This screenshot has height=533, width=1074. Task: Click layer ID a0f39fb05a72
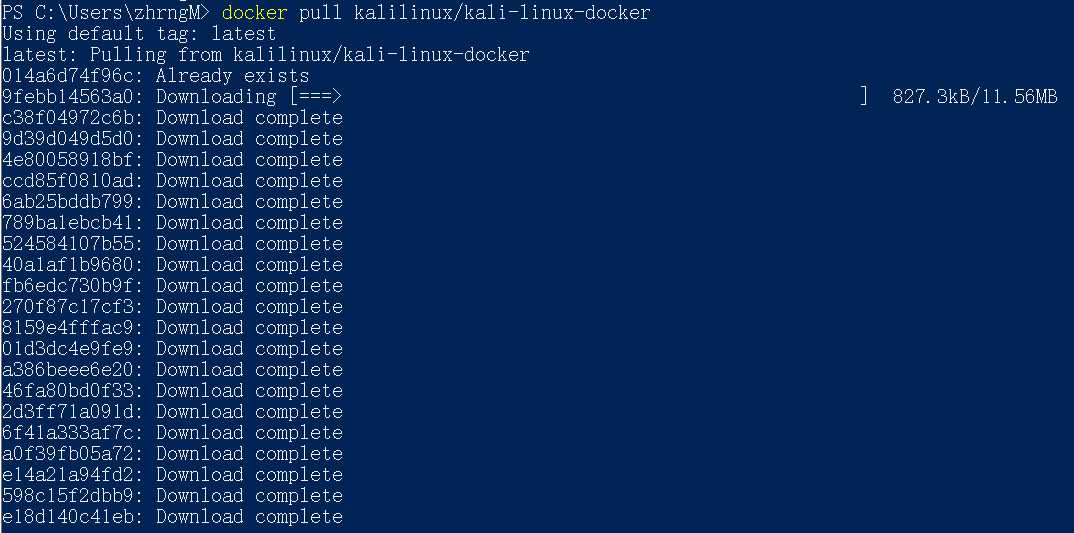pyautogui.click(x=73, y=454)
